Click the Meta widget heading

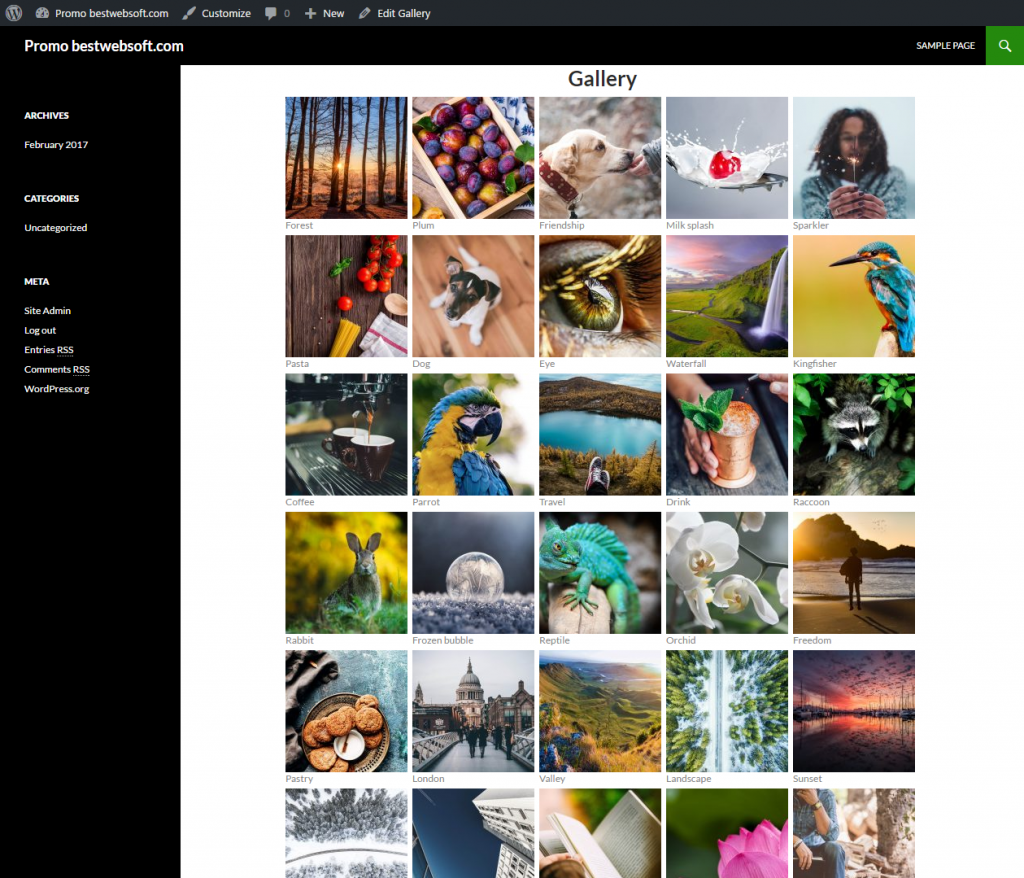[37, 282]
